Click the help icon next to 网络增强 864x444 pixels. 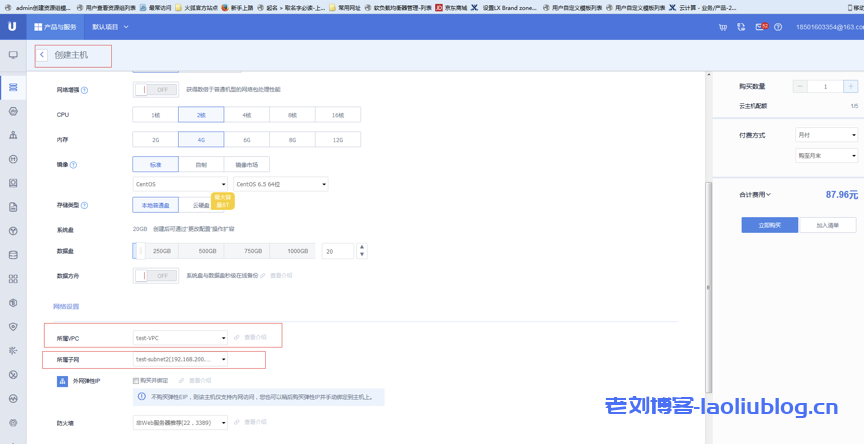pyautogui.click(x=84, y=90)
